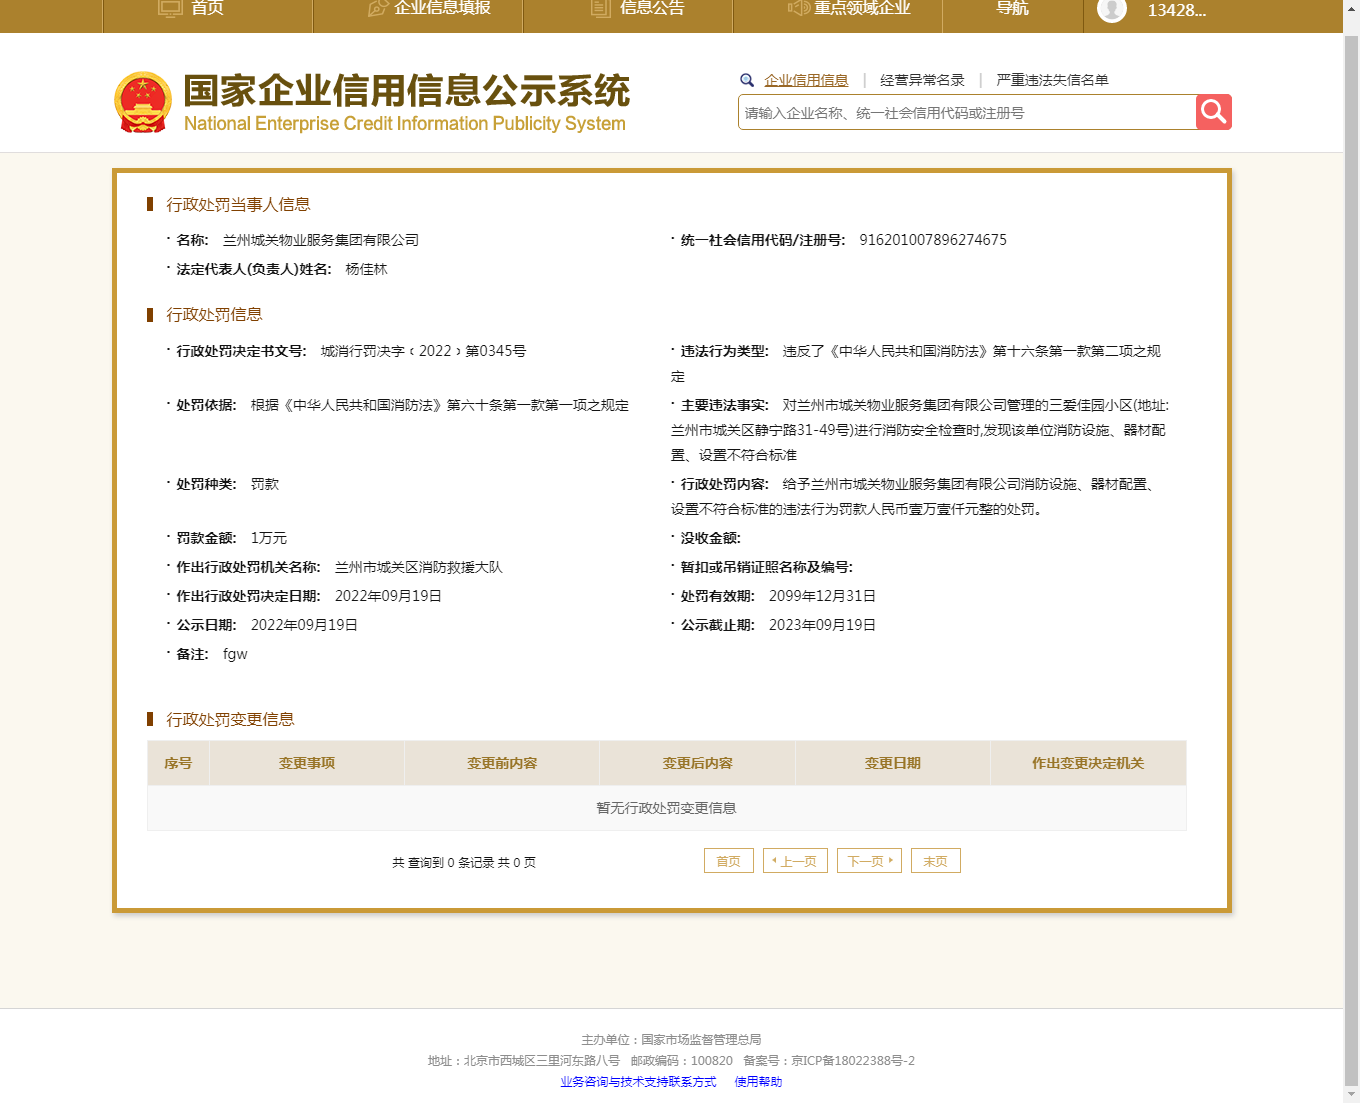Click the 首页 pagination button

pos(729,861)
